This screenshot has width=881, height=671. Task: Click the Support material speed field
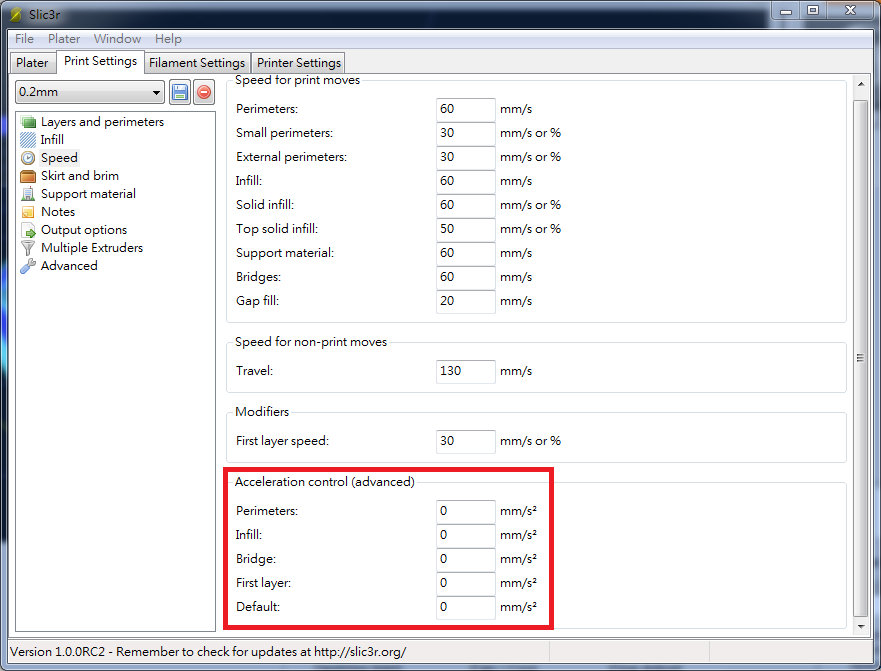(465, 253)
